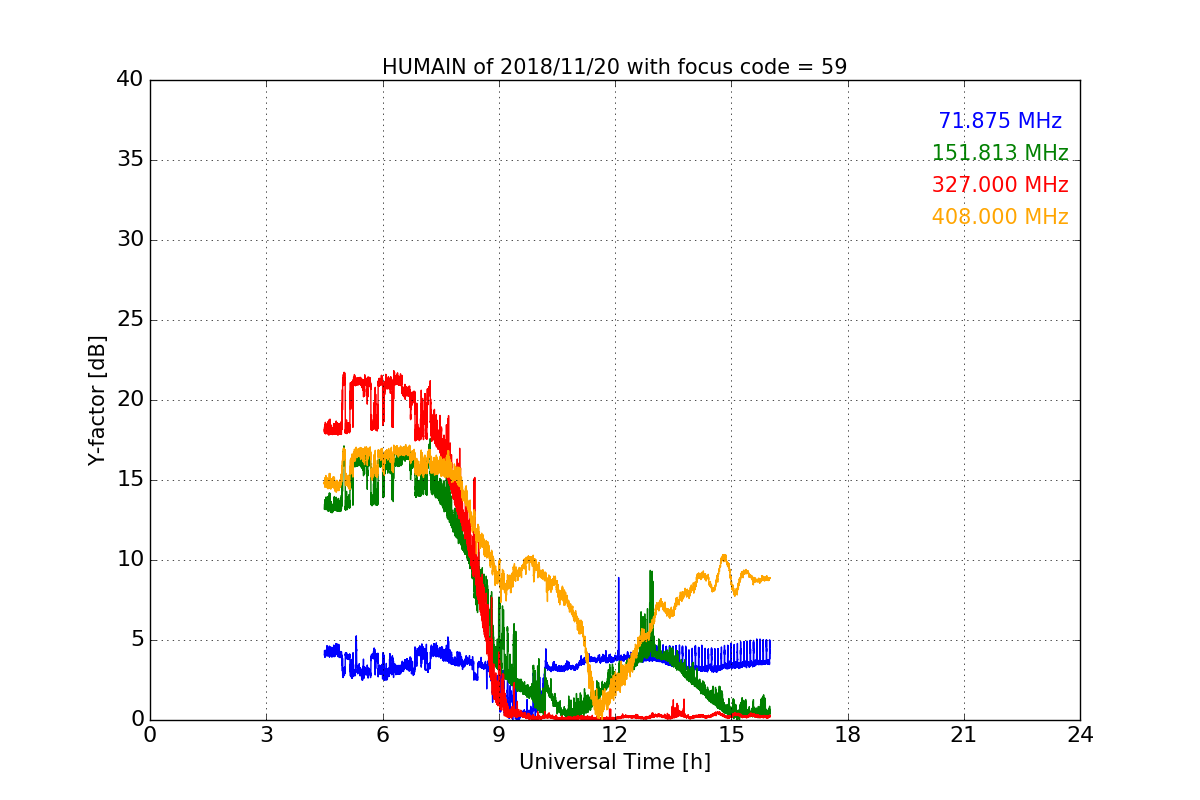Click the x-axis tick label 24

pos(1080,735)
